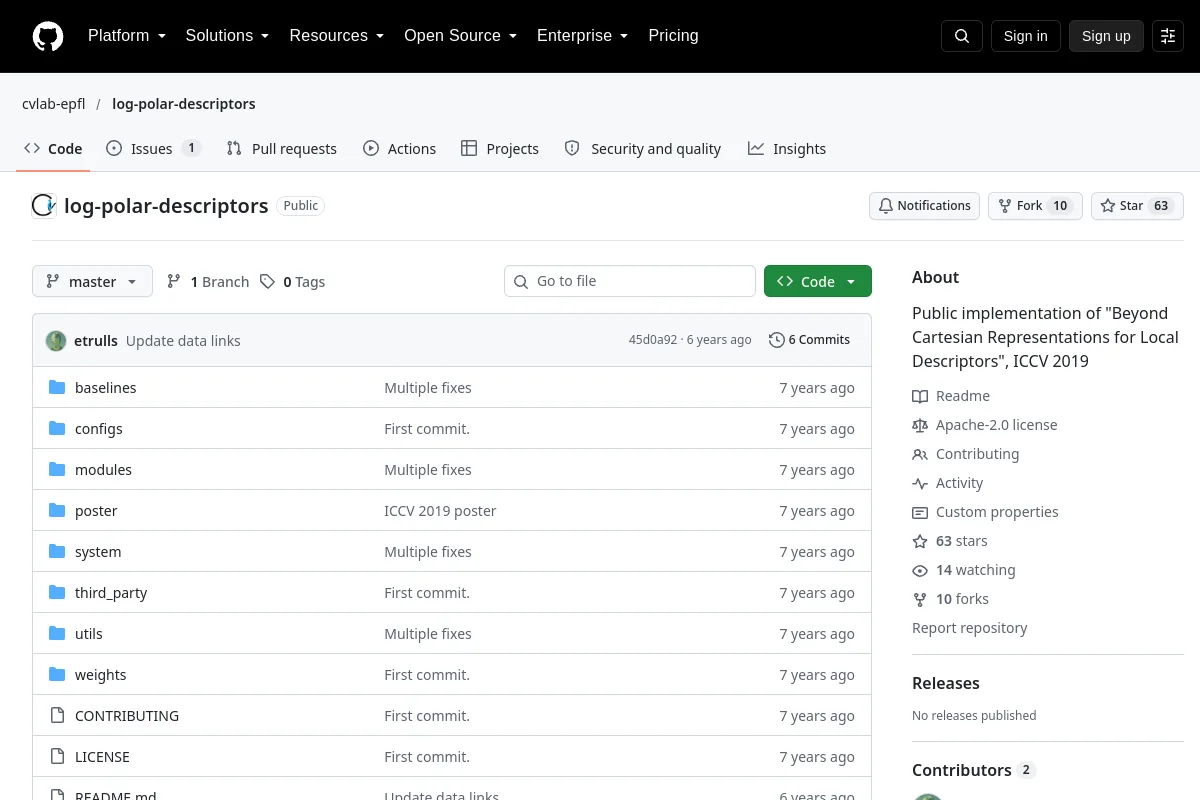The width and height of the screenshot is (1200, 800).
Task: Switch to the Insights tab
Action: click(x=787, y=149)
